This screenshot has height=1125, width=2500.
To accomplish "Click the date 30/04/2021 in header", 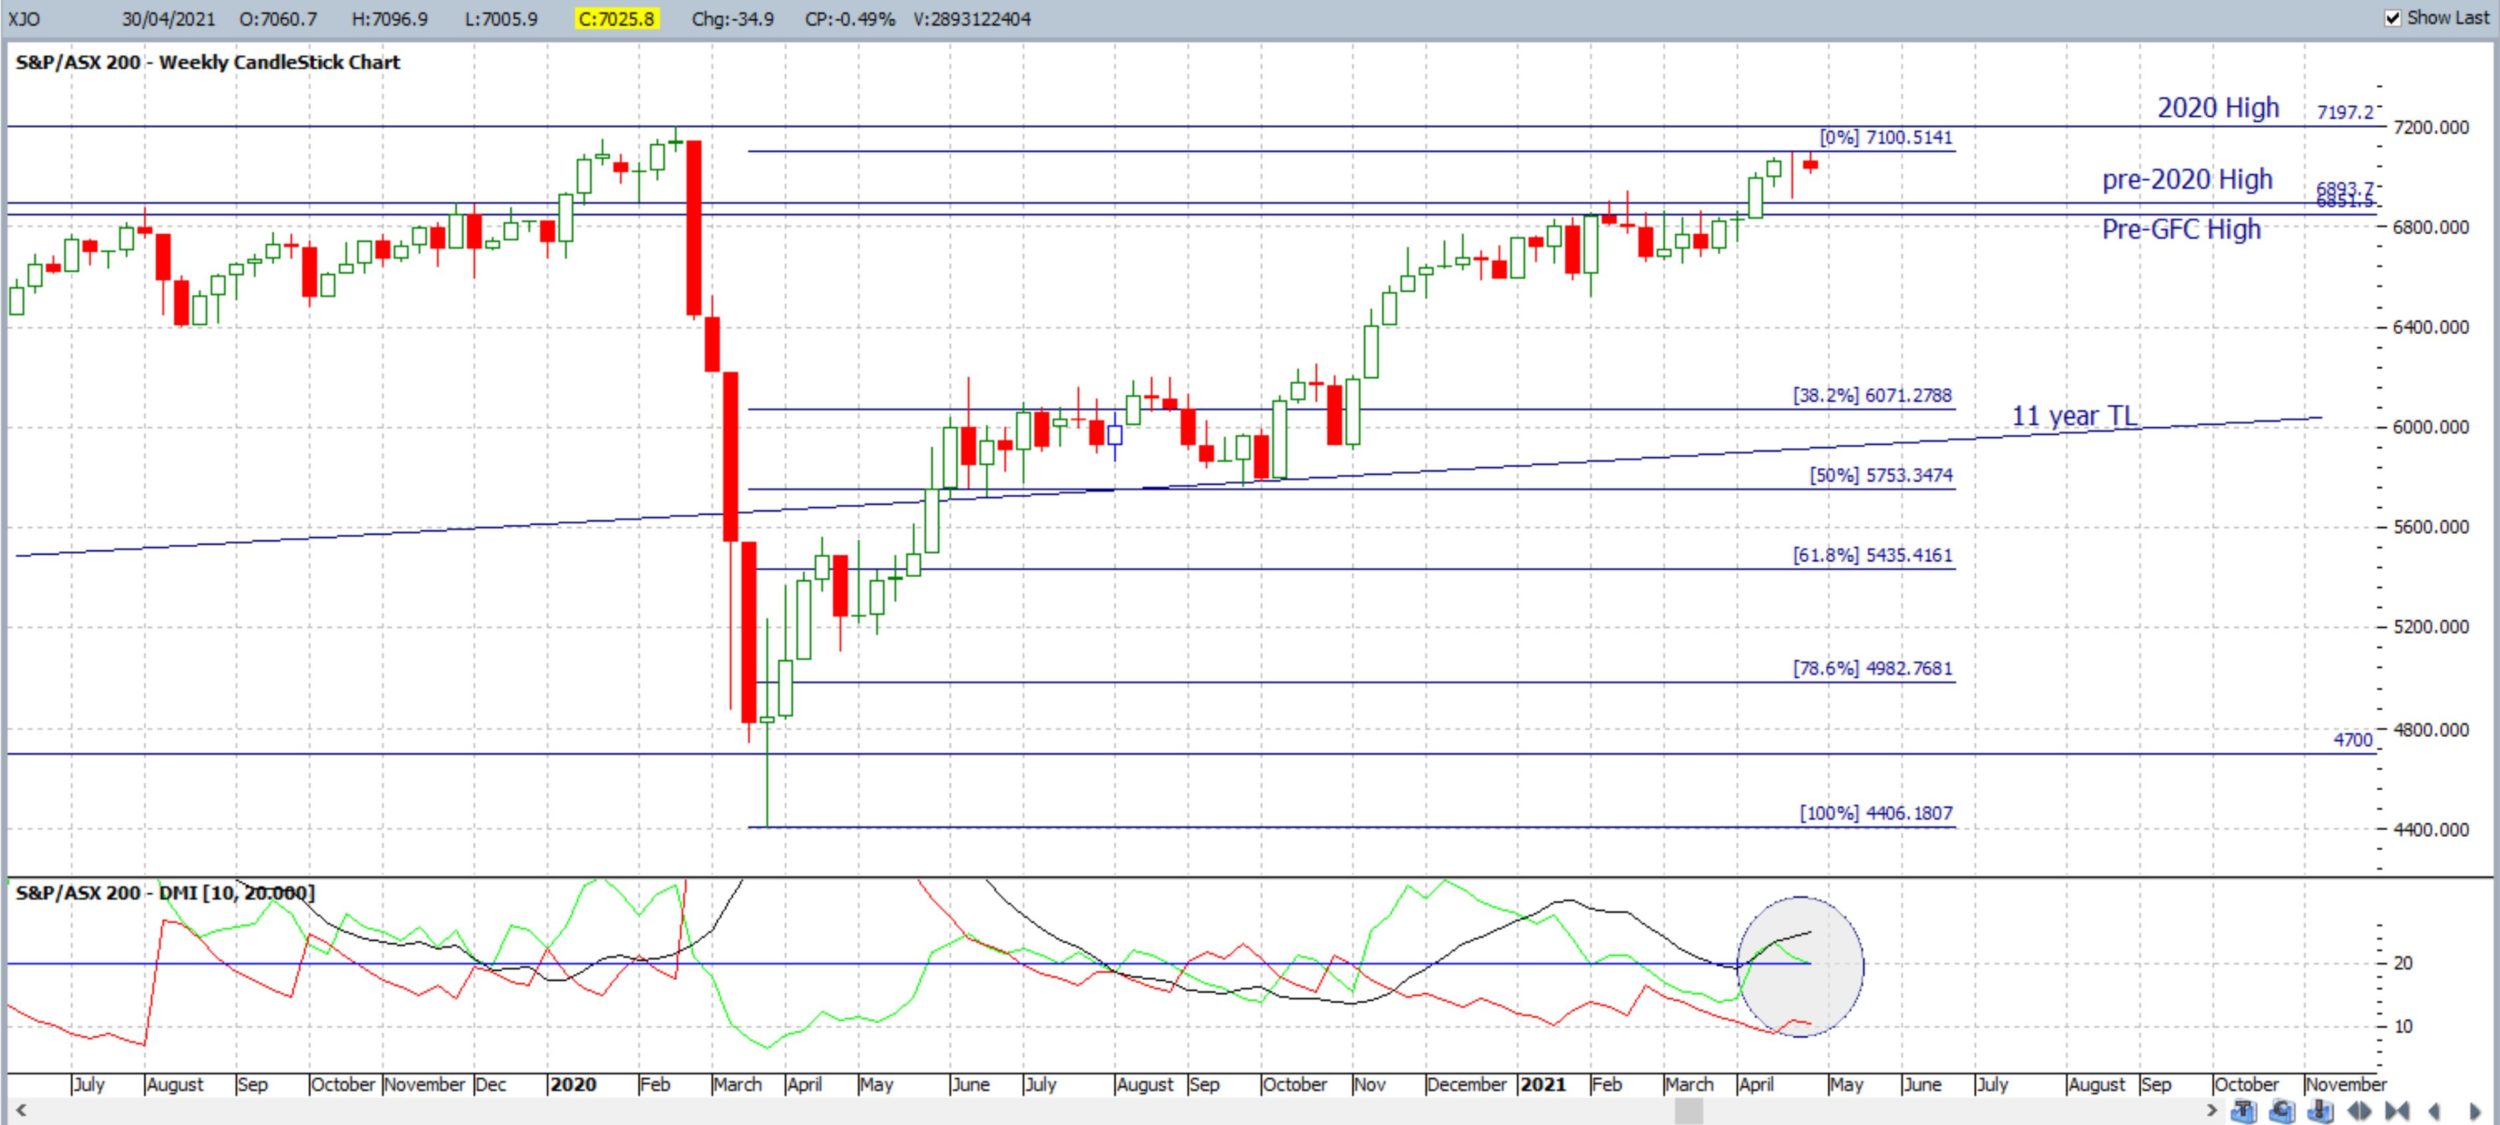I will click(x=168, y=19).
